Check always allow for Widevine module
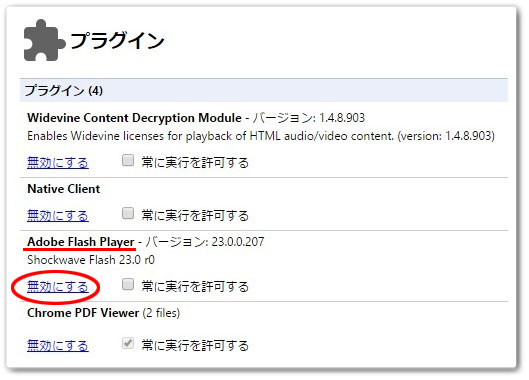 point(128,160)
